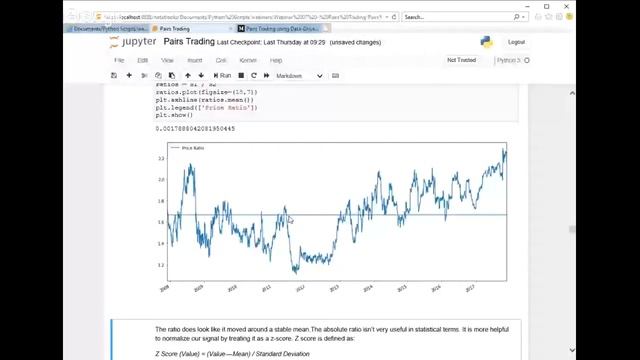Restart kernel and run all icon
Image resolution: width=640 pixels, height=360 pixels.
[x=267, y=76]
